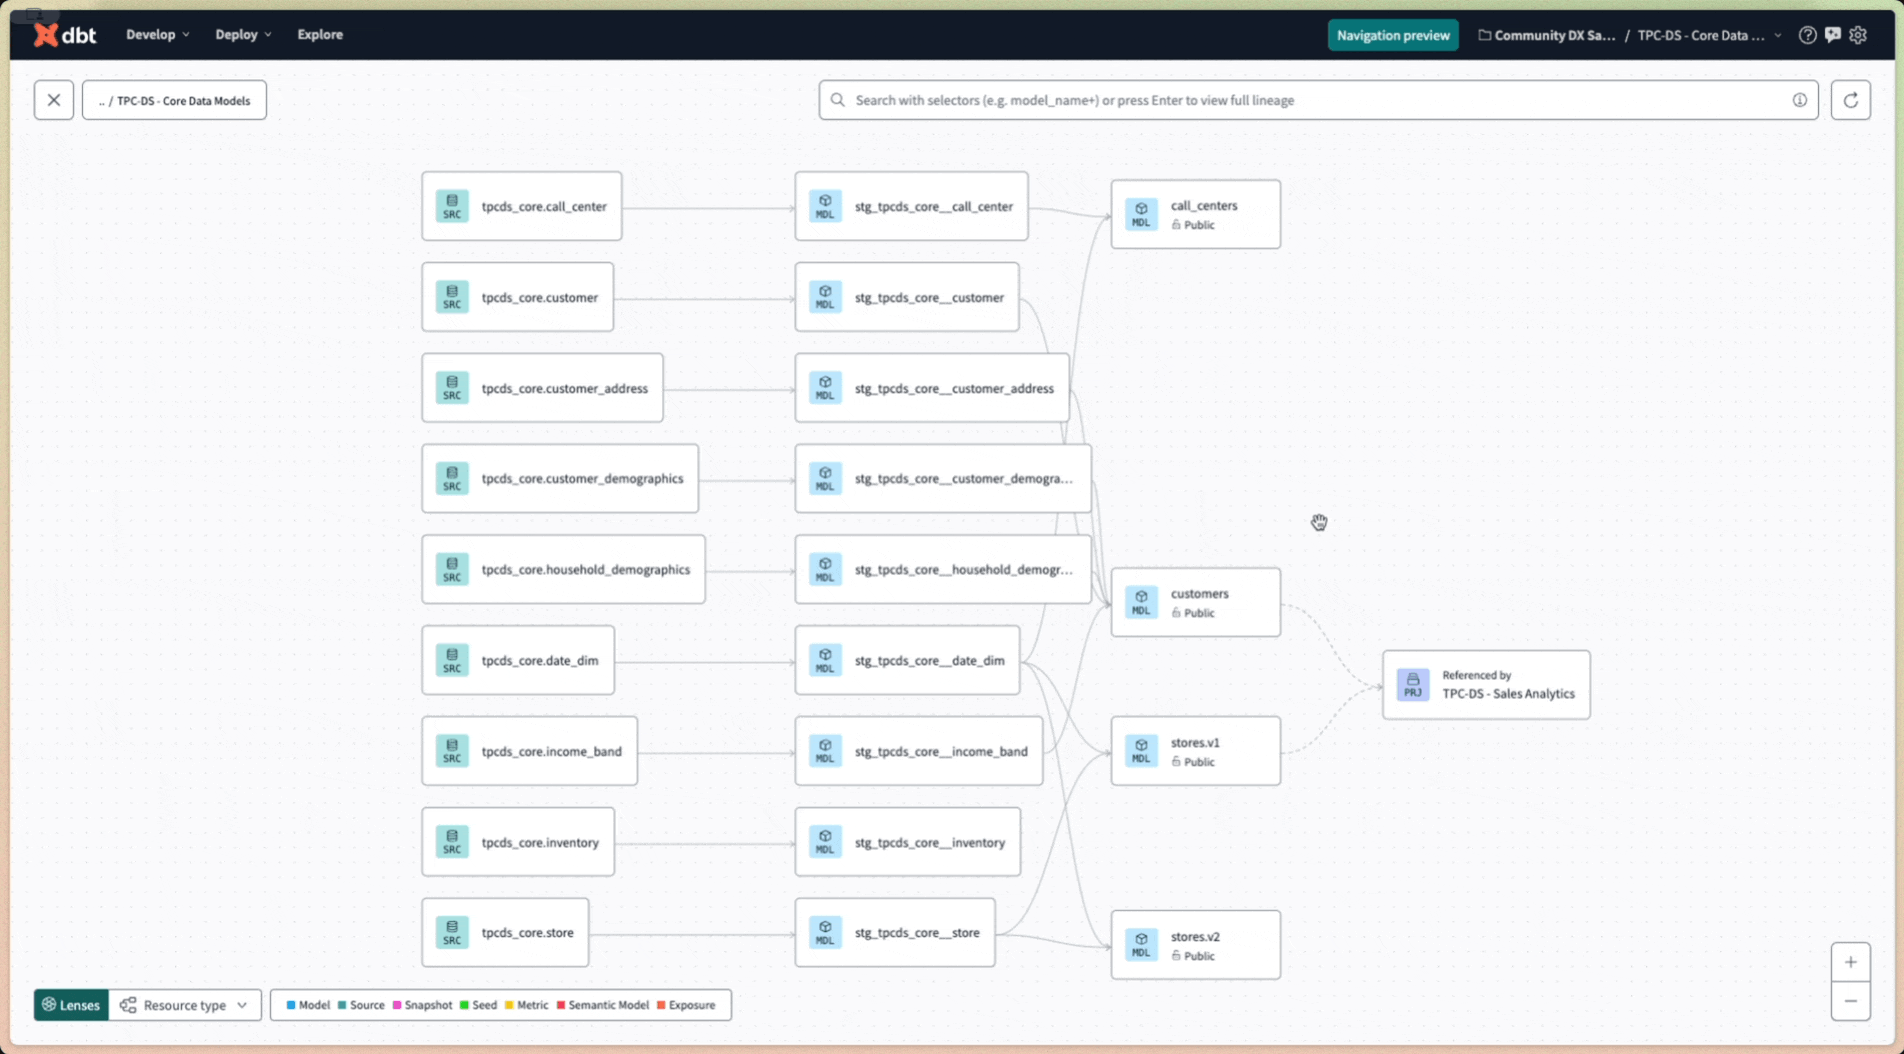Open the Resource type dropdown
The image size is (1904, 1054).
pyautogui.click(x=184, y=1005)
